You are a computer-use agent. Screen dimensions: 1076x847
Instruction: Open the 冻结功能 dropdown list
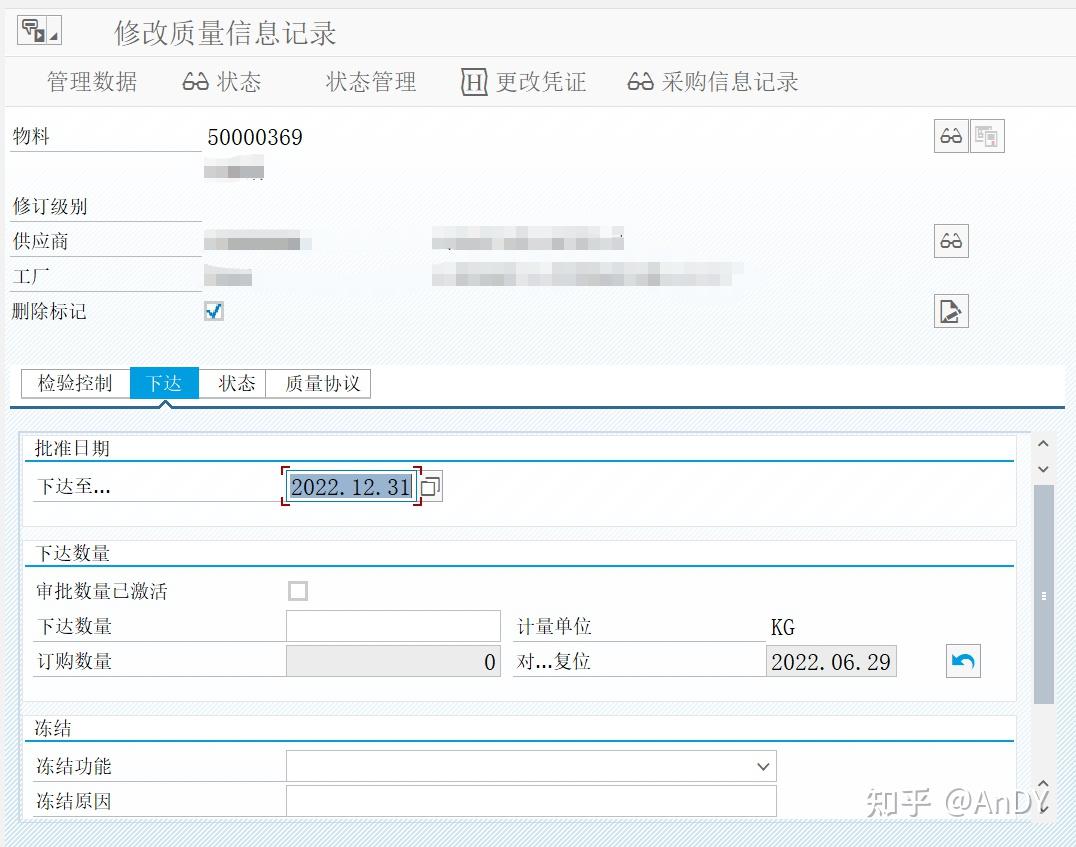765,765
